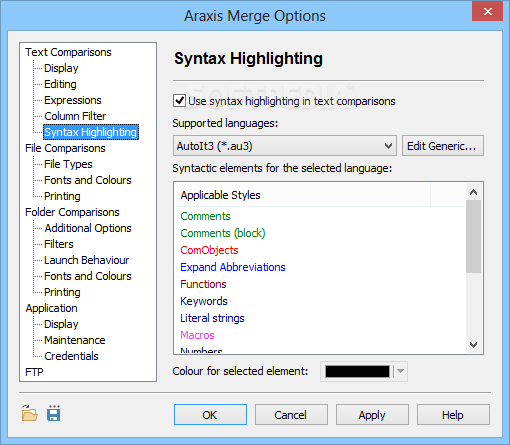Open the Expressions options page
This screenshot has width=510, height=445.
click(73, 100)
